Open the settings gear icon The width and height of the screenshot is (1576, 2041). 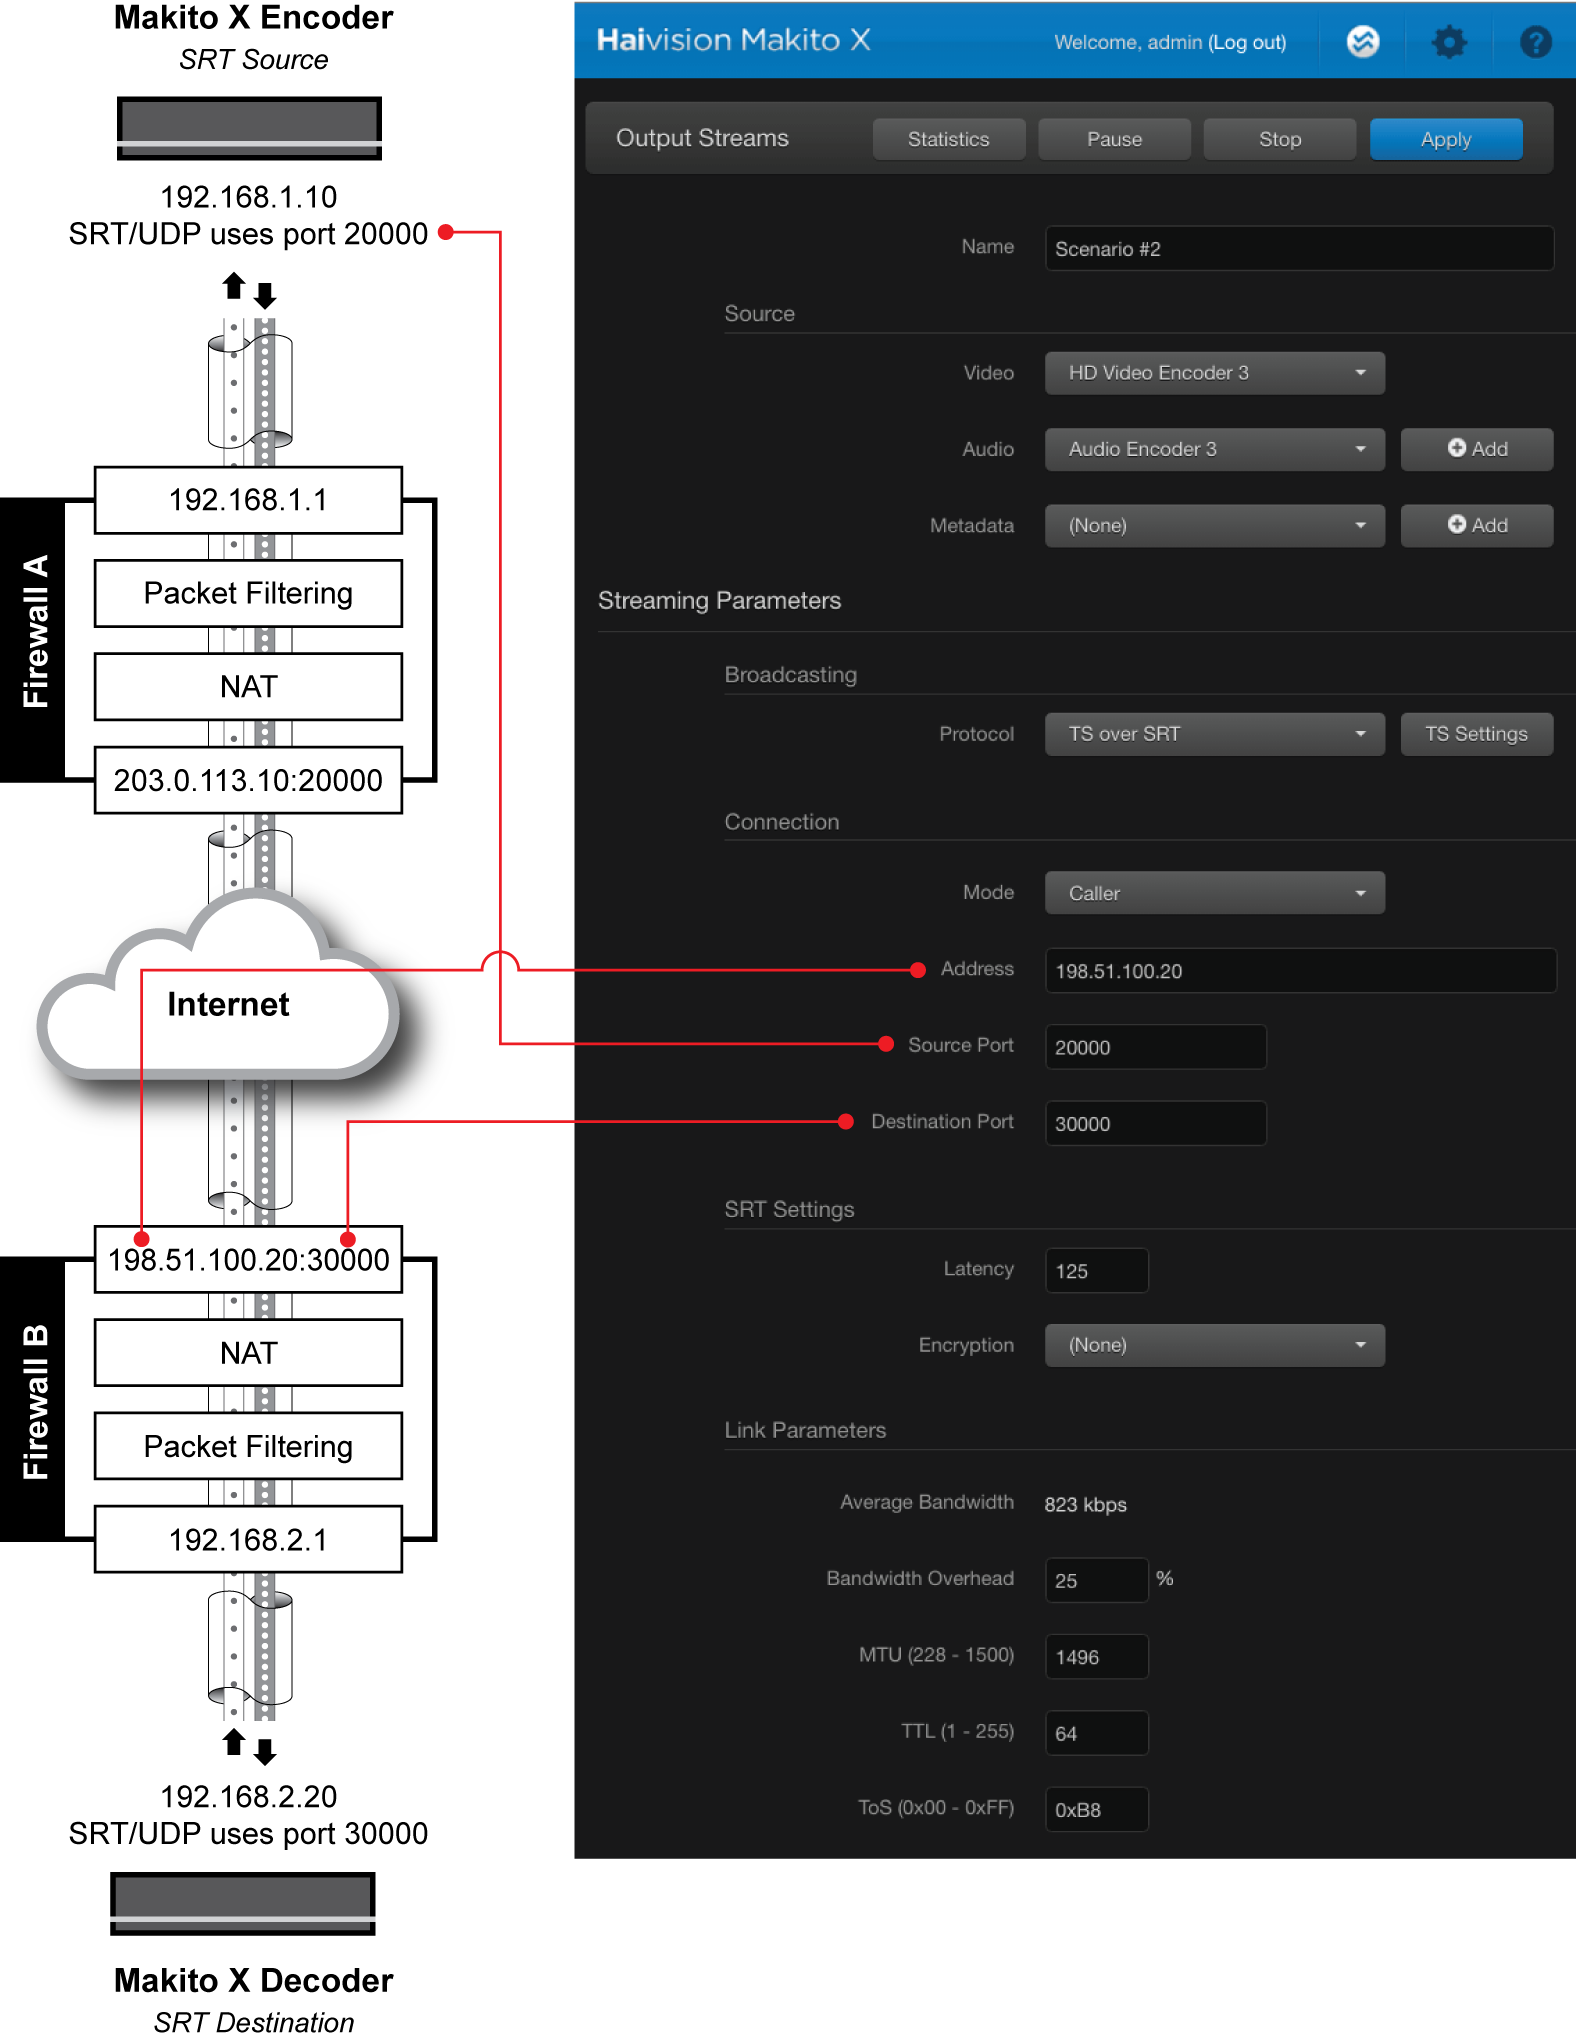[x=1448, y=42]
